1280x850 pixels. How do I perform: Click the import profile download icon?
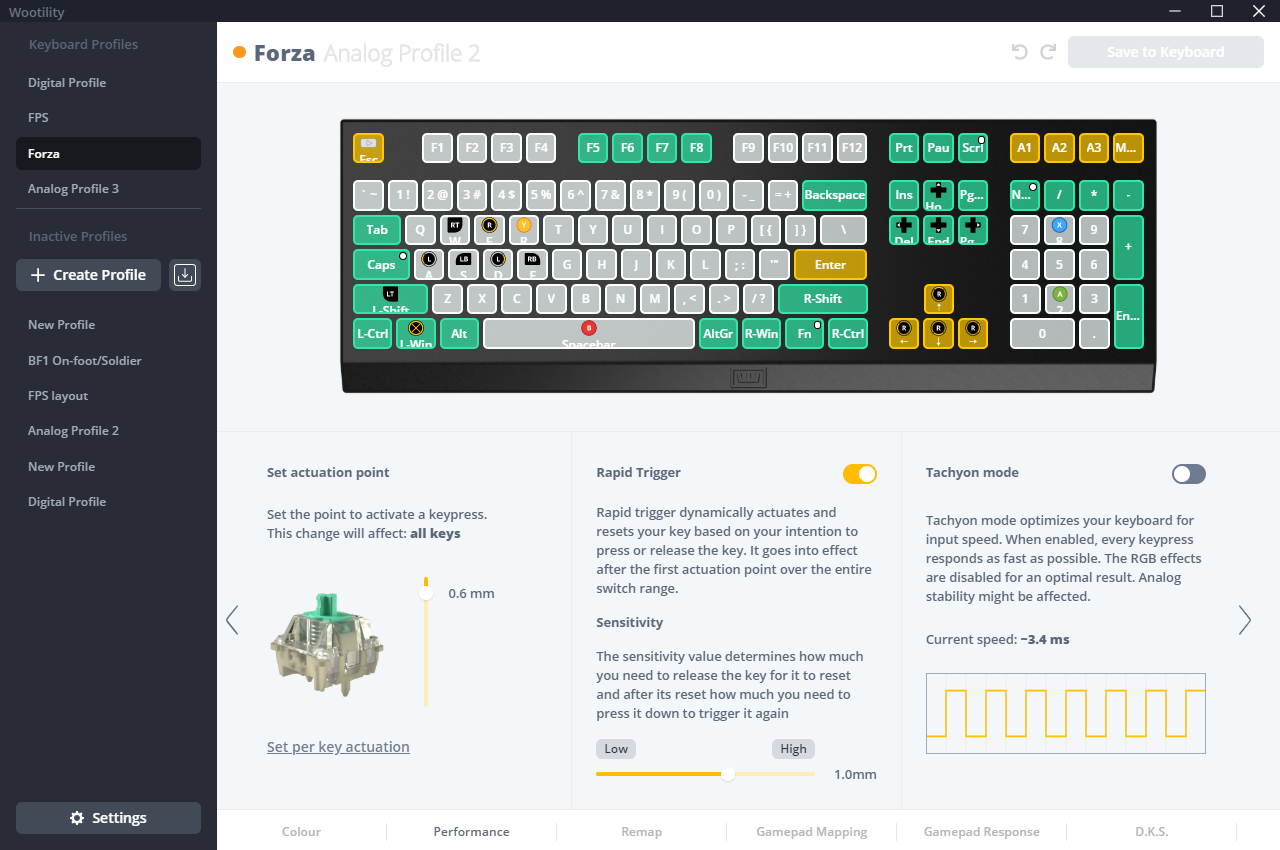click(184, 275)
